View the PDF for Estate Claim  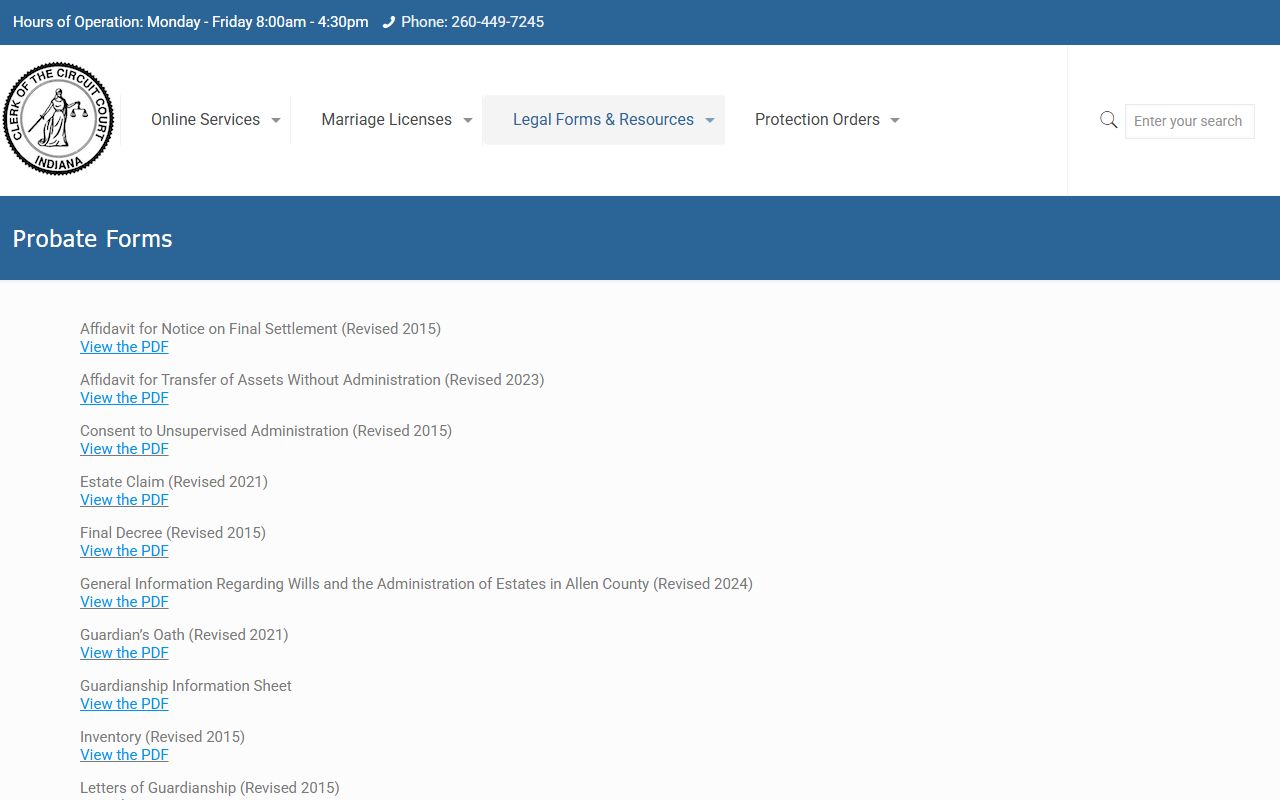point(124,500)
